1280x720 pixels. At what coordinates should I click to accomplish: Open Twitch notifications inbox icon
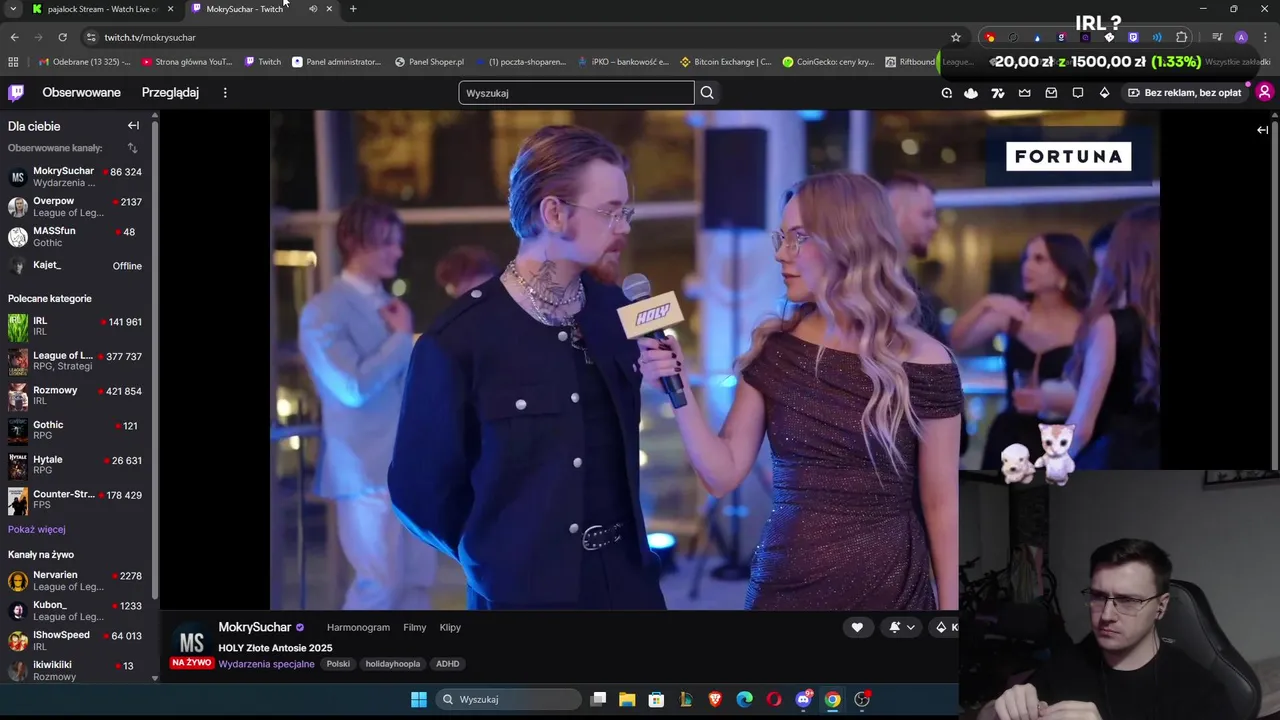click(x=1051, y=93)
